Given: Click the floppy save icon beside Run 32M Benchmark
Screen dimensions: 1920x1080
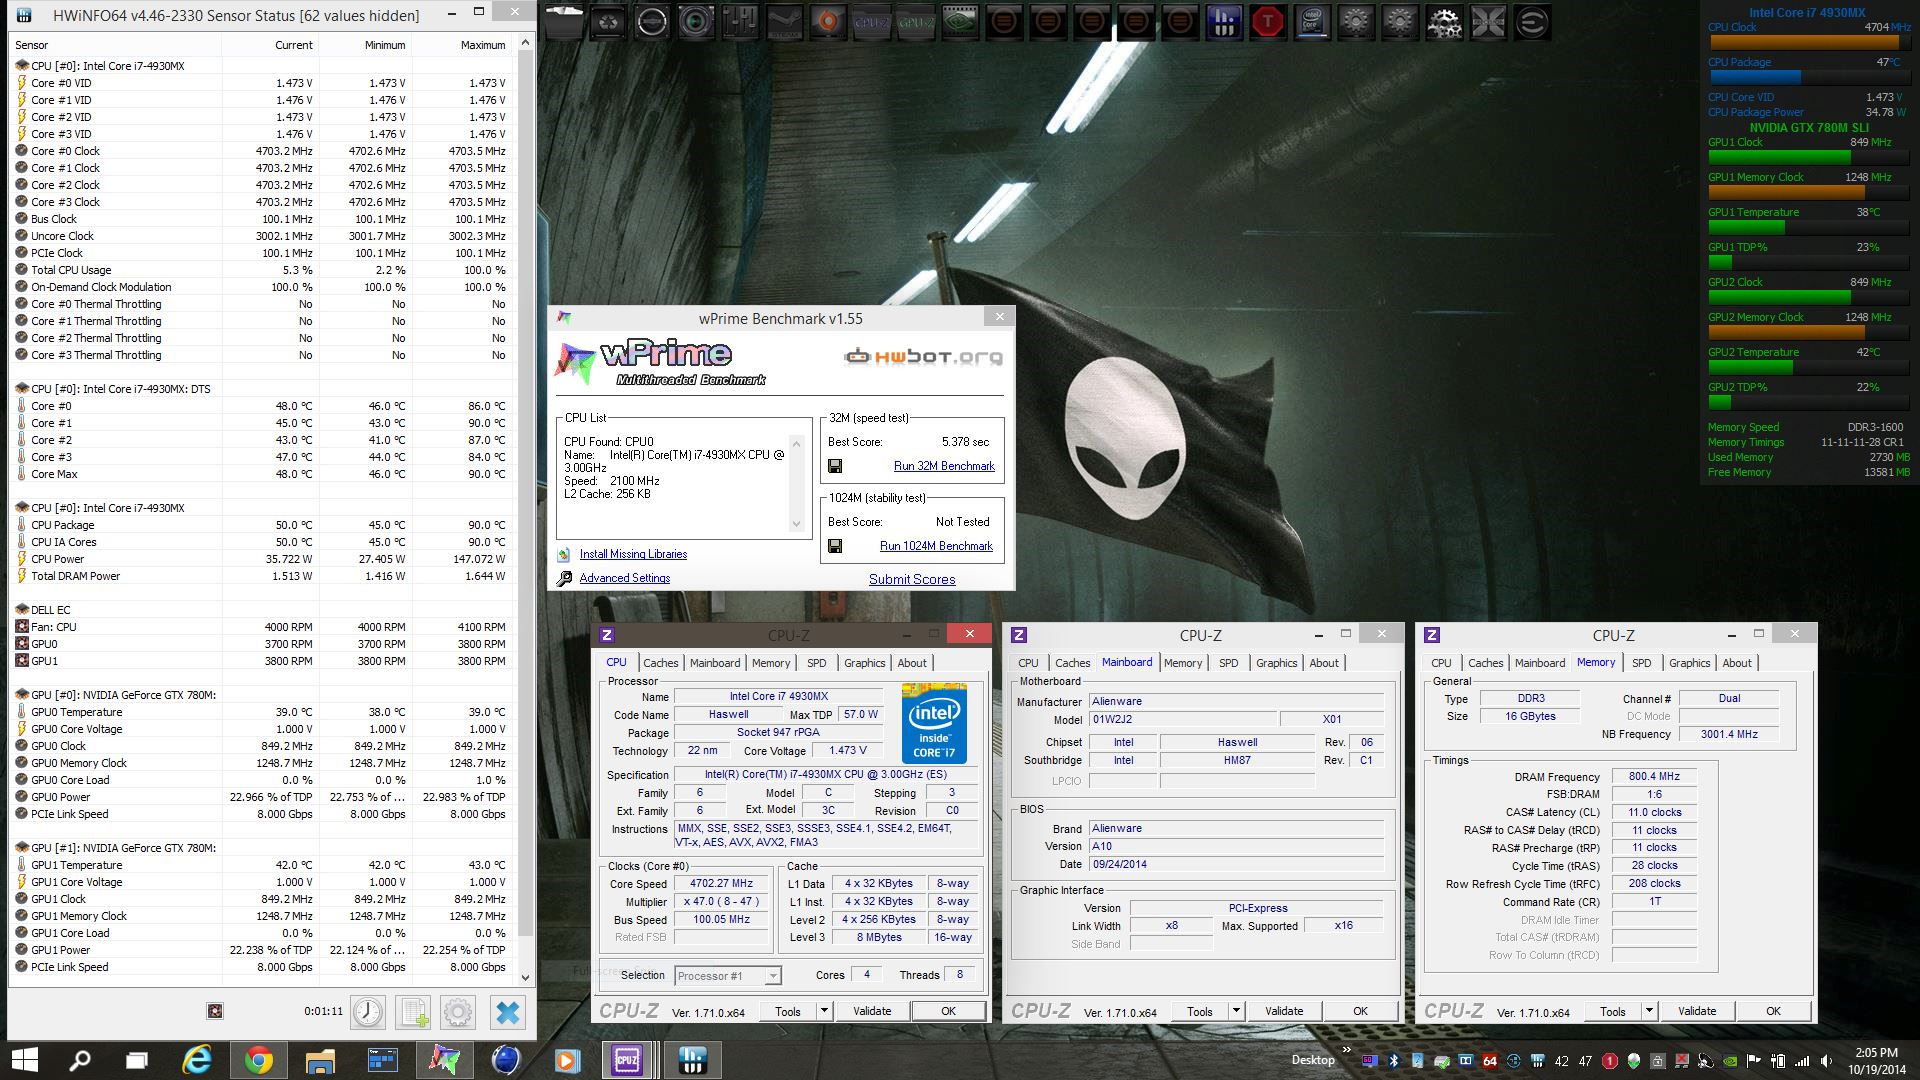Looking at the screenshot, I should (x=835, y=466).
